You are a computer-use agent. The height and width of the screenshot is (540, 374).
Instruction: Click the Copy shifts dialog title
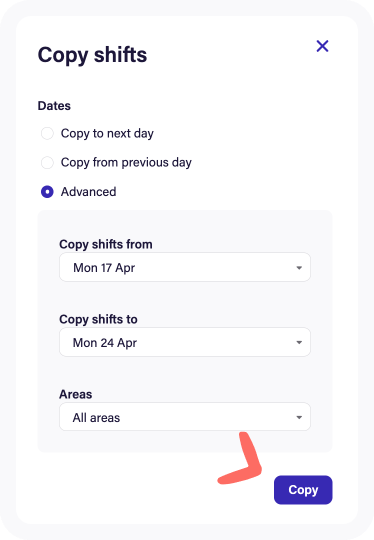pos(92,55)
